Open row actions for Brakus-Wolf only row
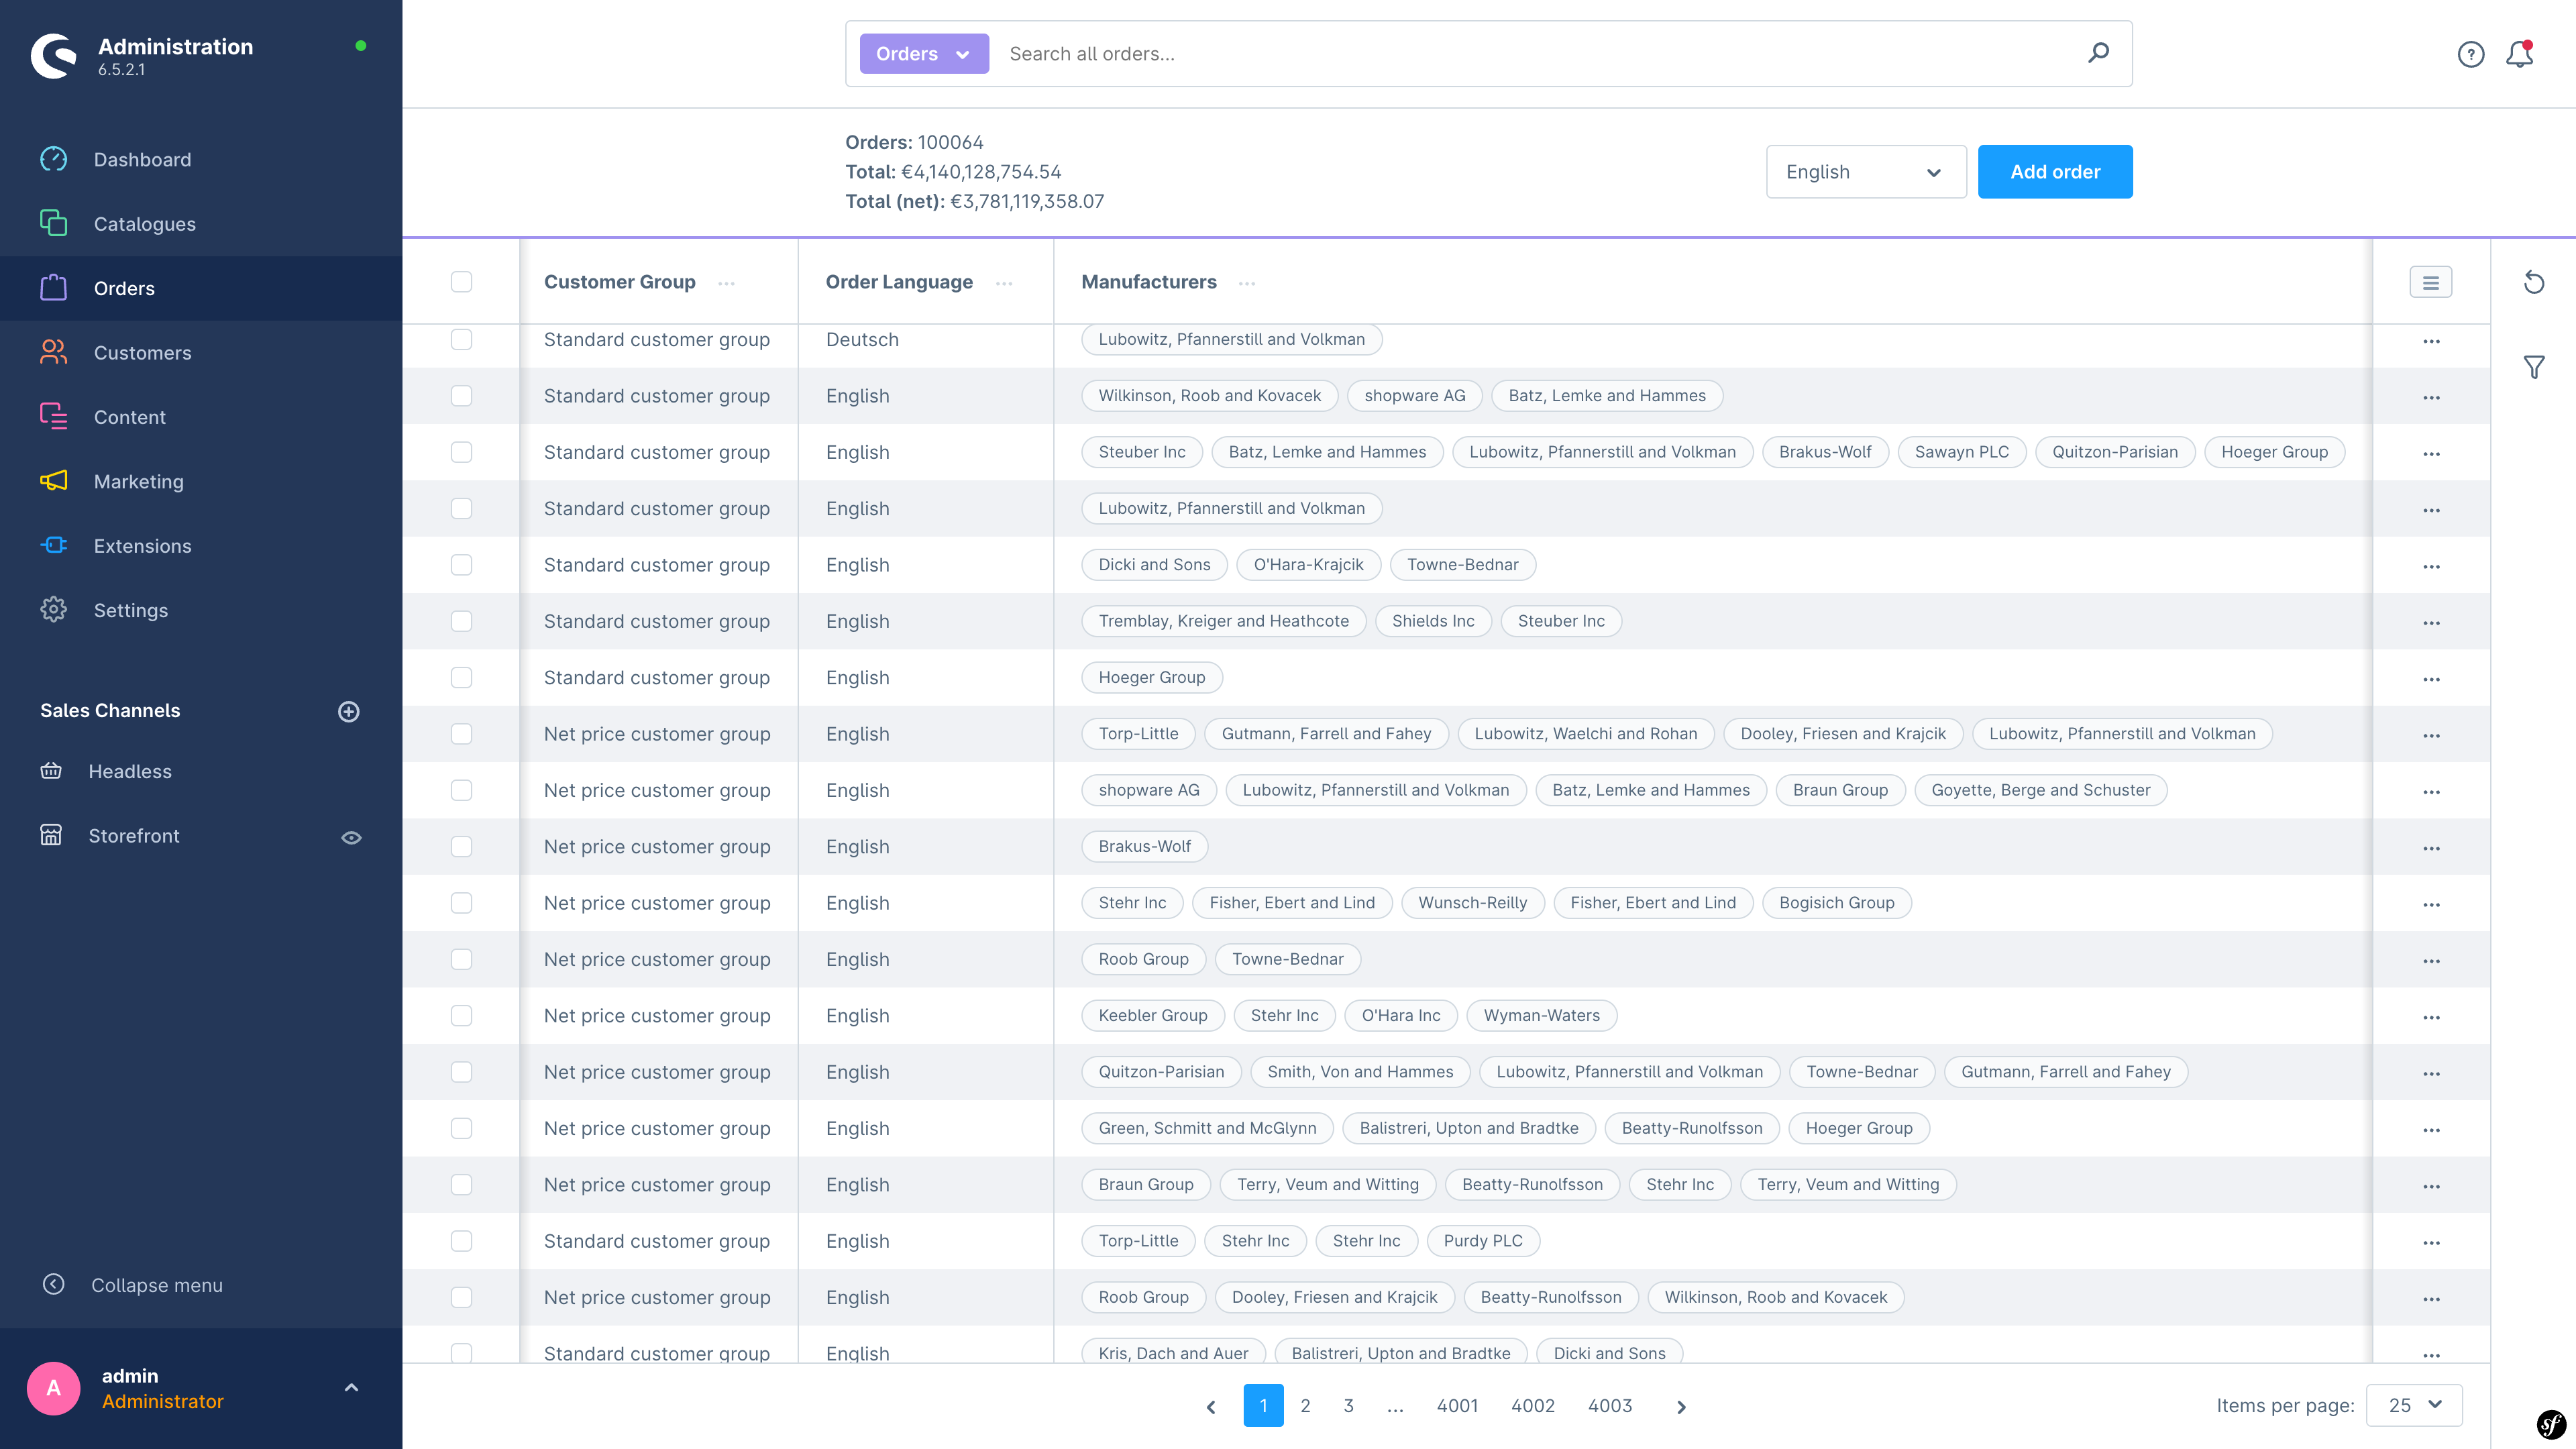2576x1449 pixels. [x=2431, y=848]
